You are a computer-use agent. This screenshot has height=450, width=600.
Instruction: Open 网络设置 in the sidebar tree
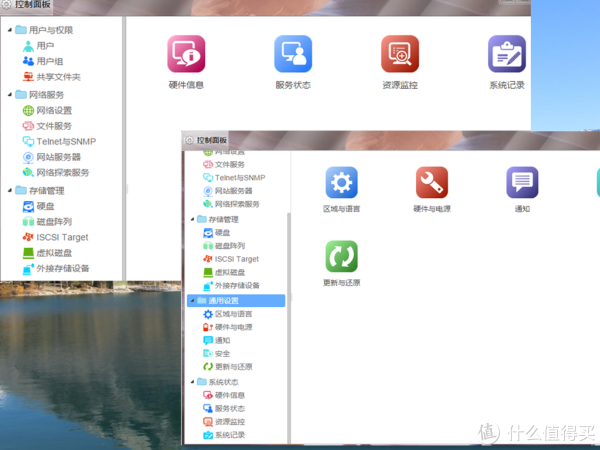click(54, 111)
